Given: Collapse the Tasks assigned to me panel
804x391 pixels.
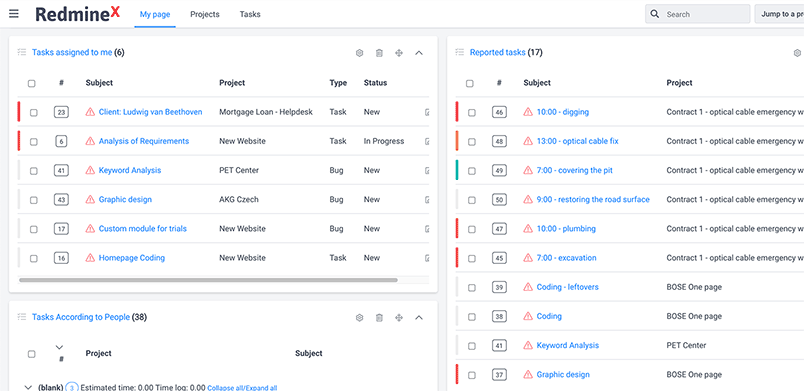Looking at the screenshot, I should click(419, 53).
